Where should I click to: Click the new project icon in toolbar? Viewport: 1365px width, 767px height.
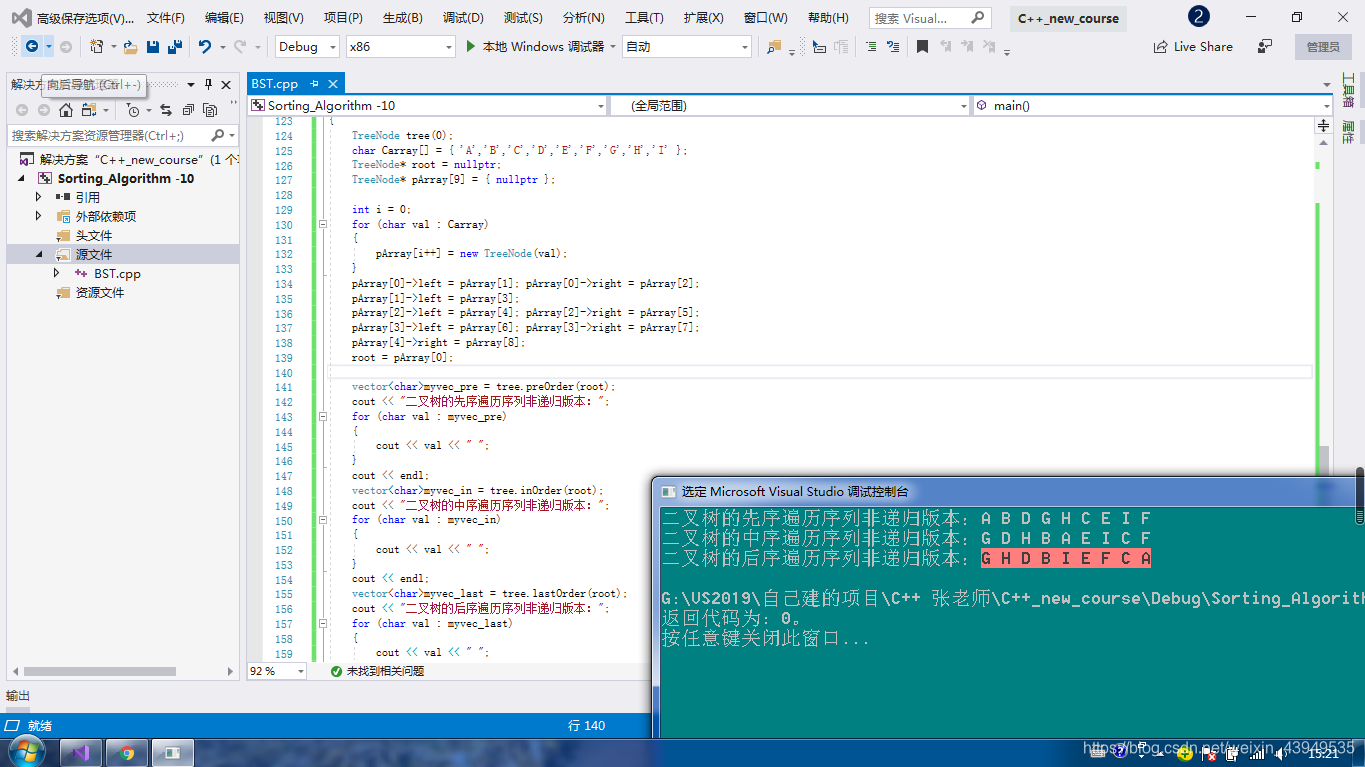(96, 46)
